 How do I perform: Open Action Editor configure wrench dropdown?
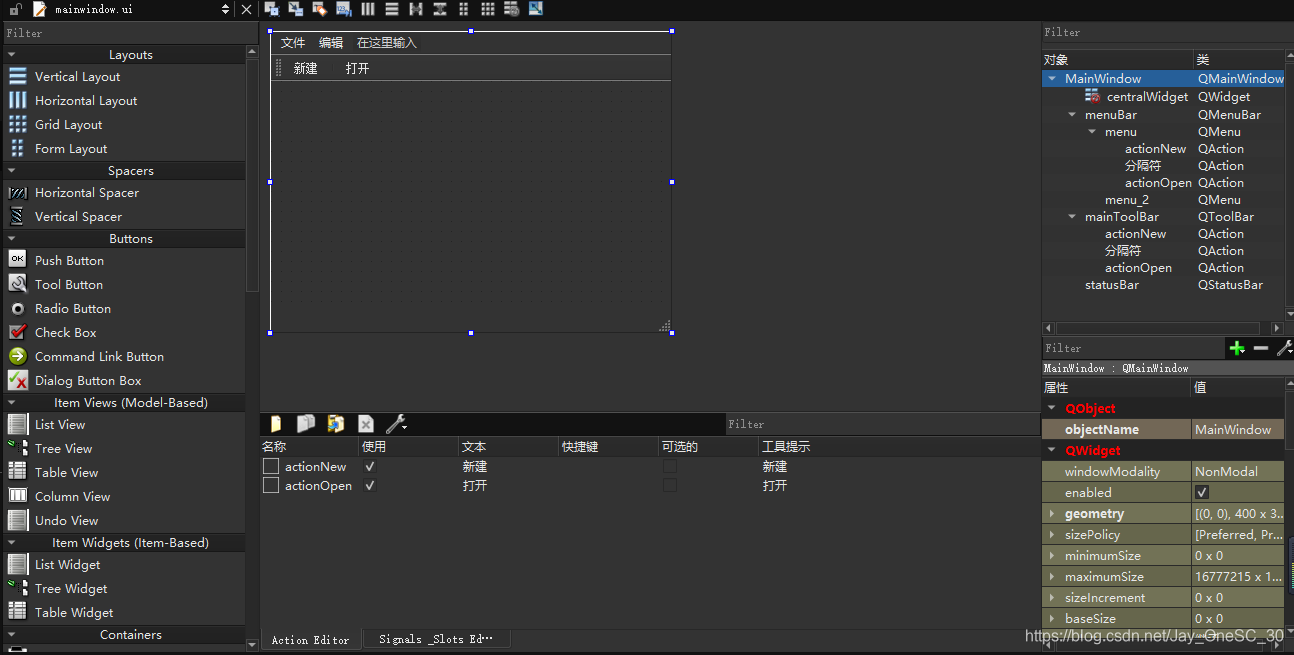click(x=396, y=424)
